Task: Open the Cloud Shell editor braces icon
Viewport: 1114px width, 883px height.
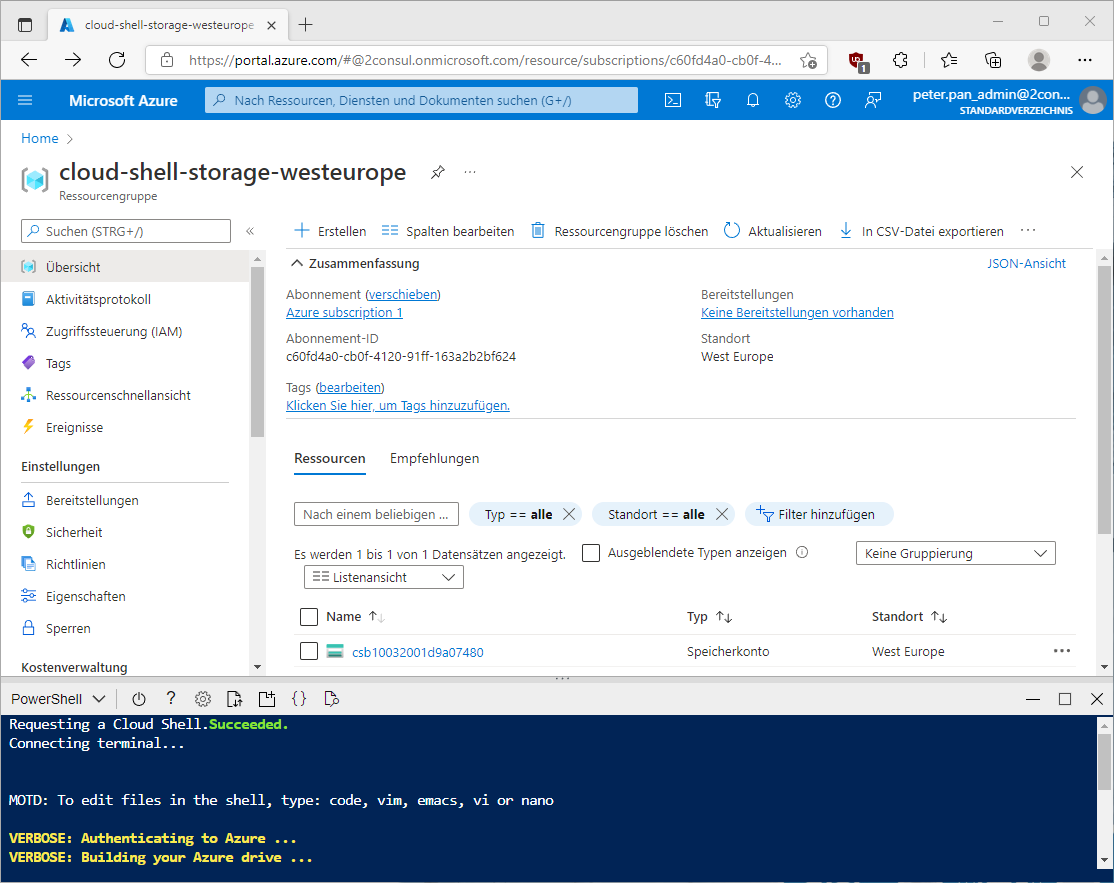Action: coord(299,699)
